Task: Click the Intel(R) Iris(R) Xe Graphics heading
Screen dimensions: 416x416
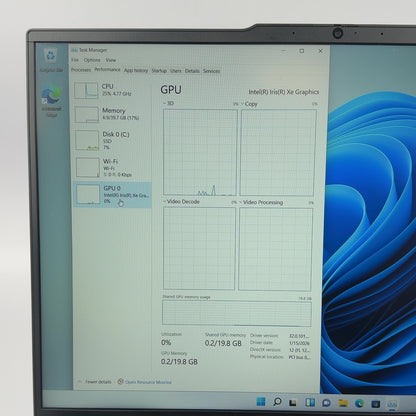Action: pos(284,92)
